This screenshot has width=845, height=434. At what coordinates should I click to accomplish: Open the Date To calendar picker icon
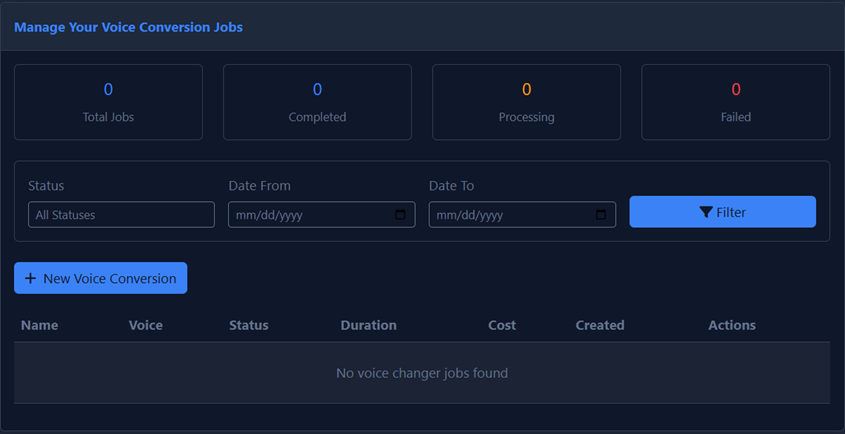(600, 215)
